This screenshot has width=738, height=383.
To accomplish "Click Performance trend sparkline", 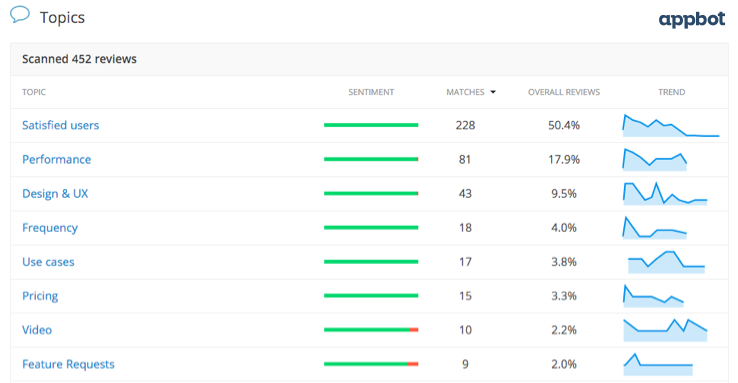I will coord(655,160).
